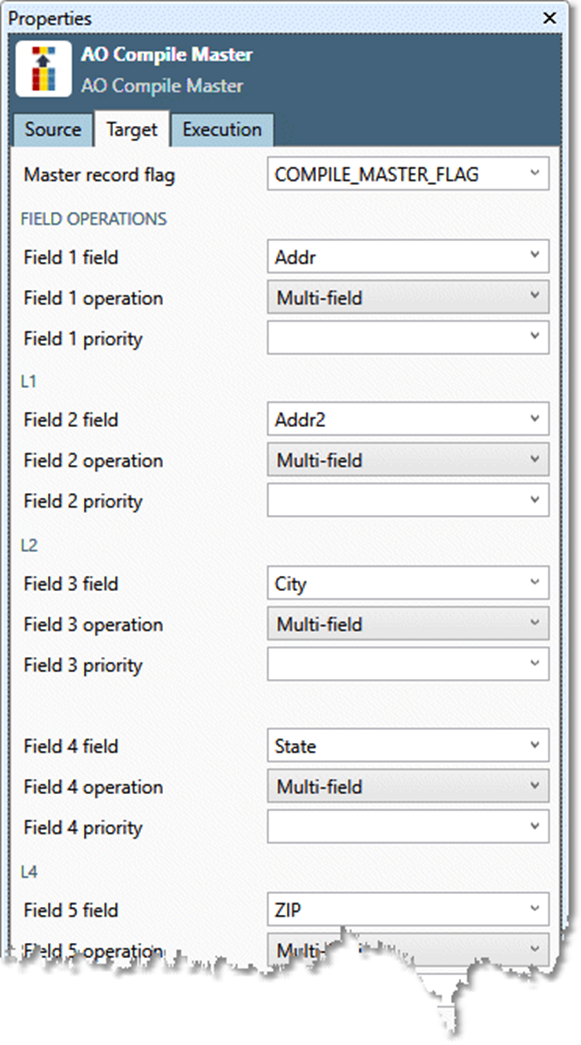Open the Field 3 operation dropdown
This screenshot has width=581, height=1045.
408,624
